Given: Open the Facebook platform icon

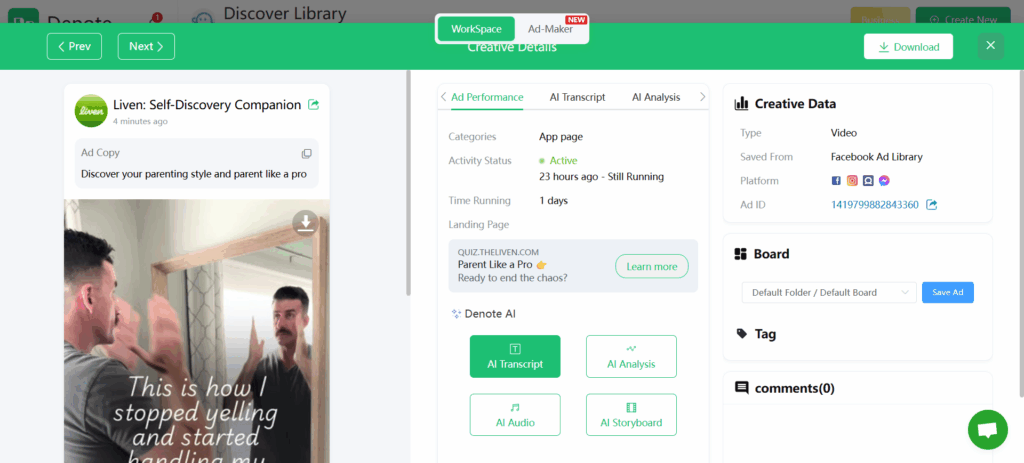Looking at the screenshot, I should pyautogui.click(x=836, y=181).
